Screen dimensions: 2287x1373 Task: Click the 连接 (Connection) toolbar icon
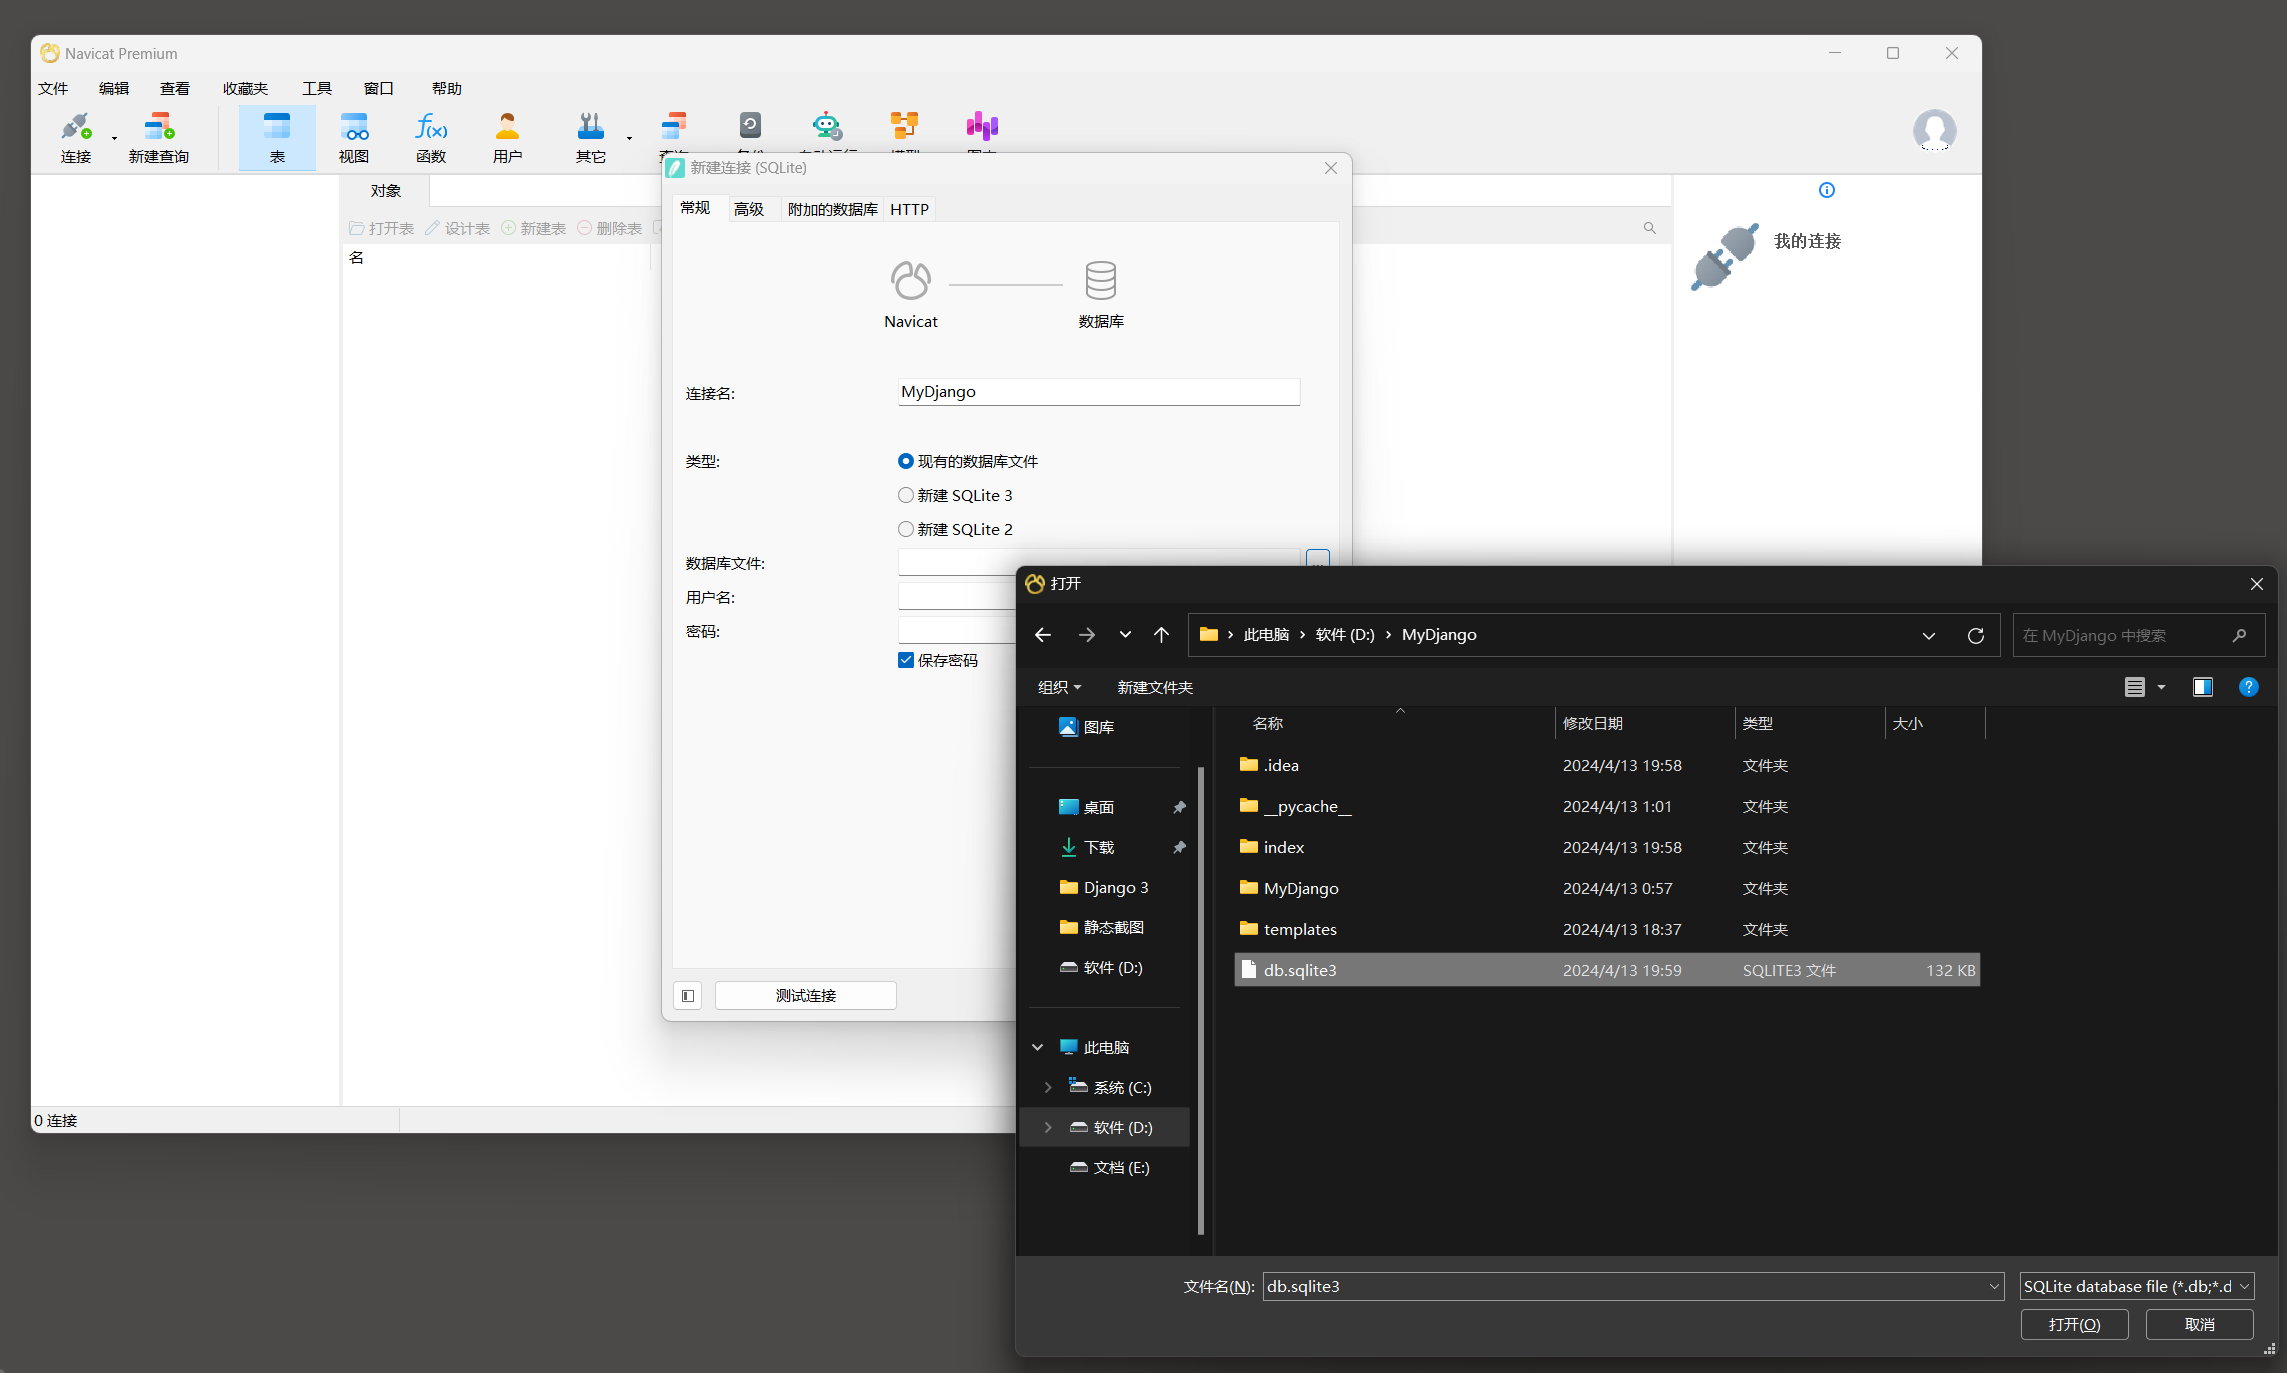(76, 137)
